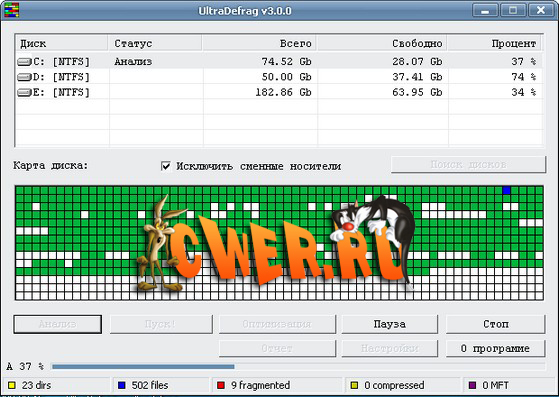
Task: Click the Процент column header
Action: (x=495, y=43)
